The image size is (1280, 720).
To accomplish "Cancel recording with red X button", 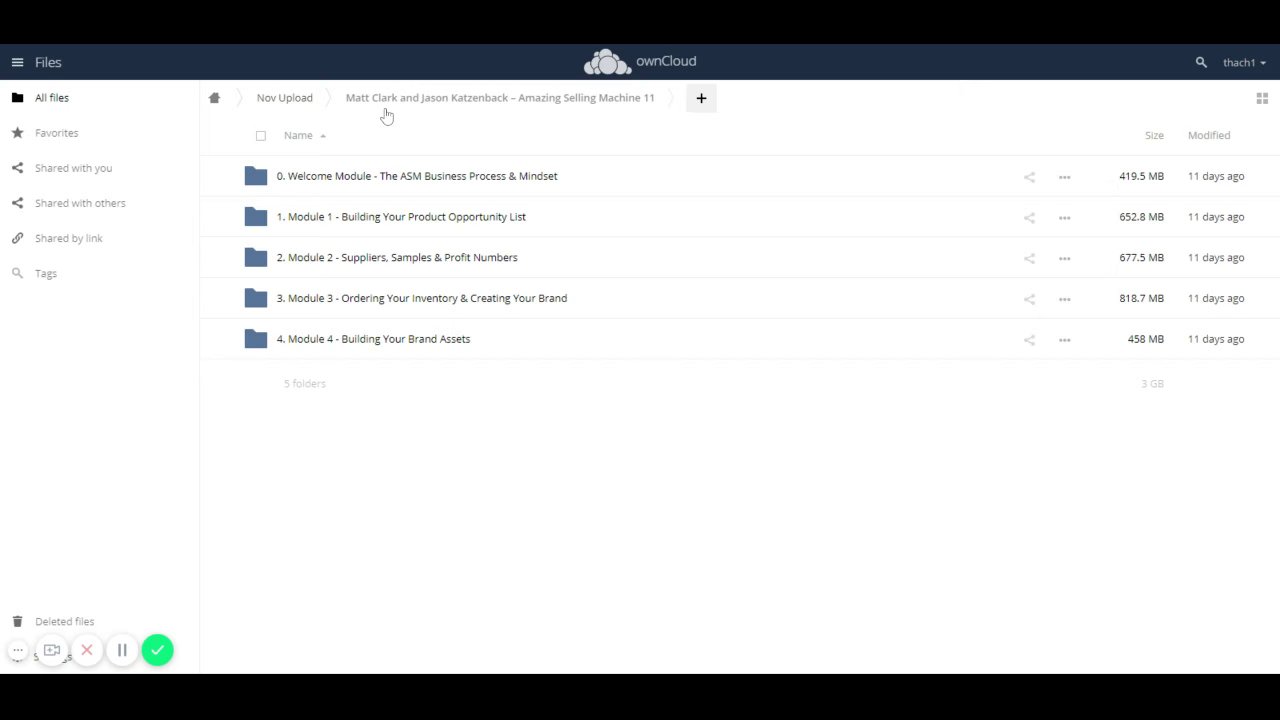I will point(87,650).
